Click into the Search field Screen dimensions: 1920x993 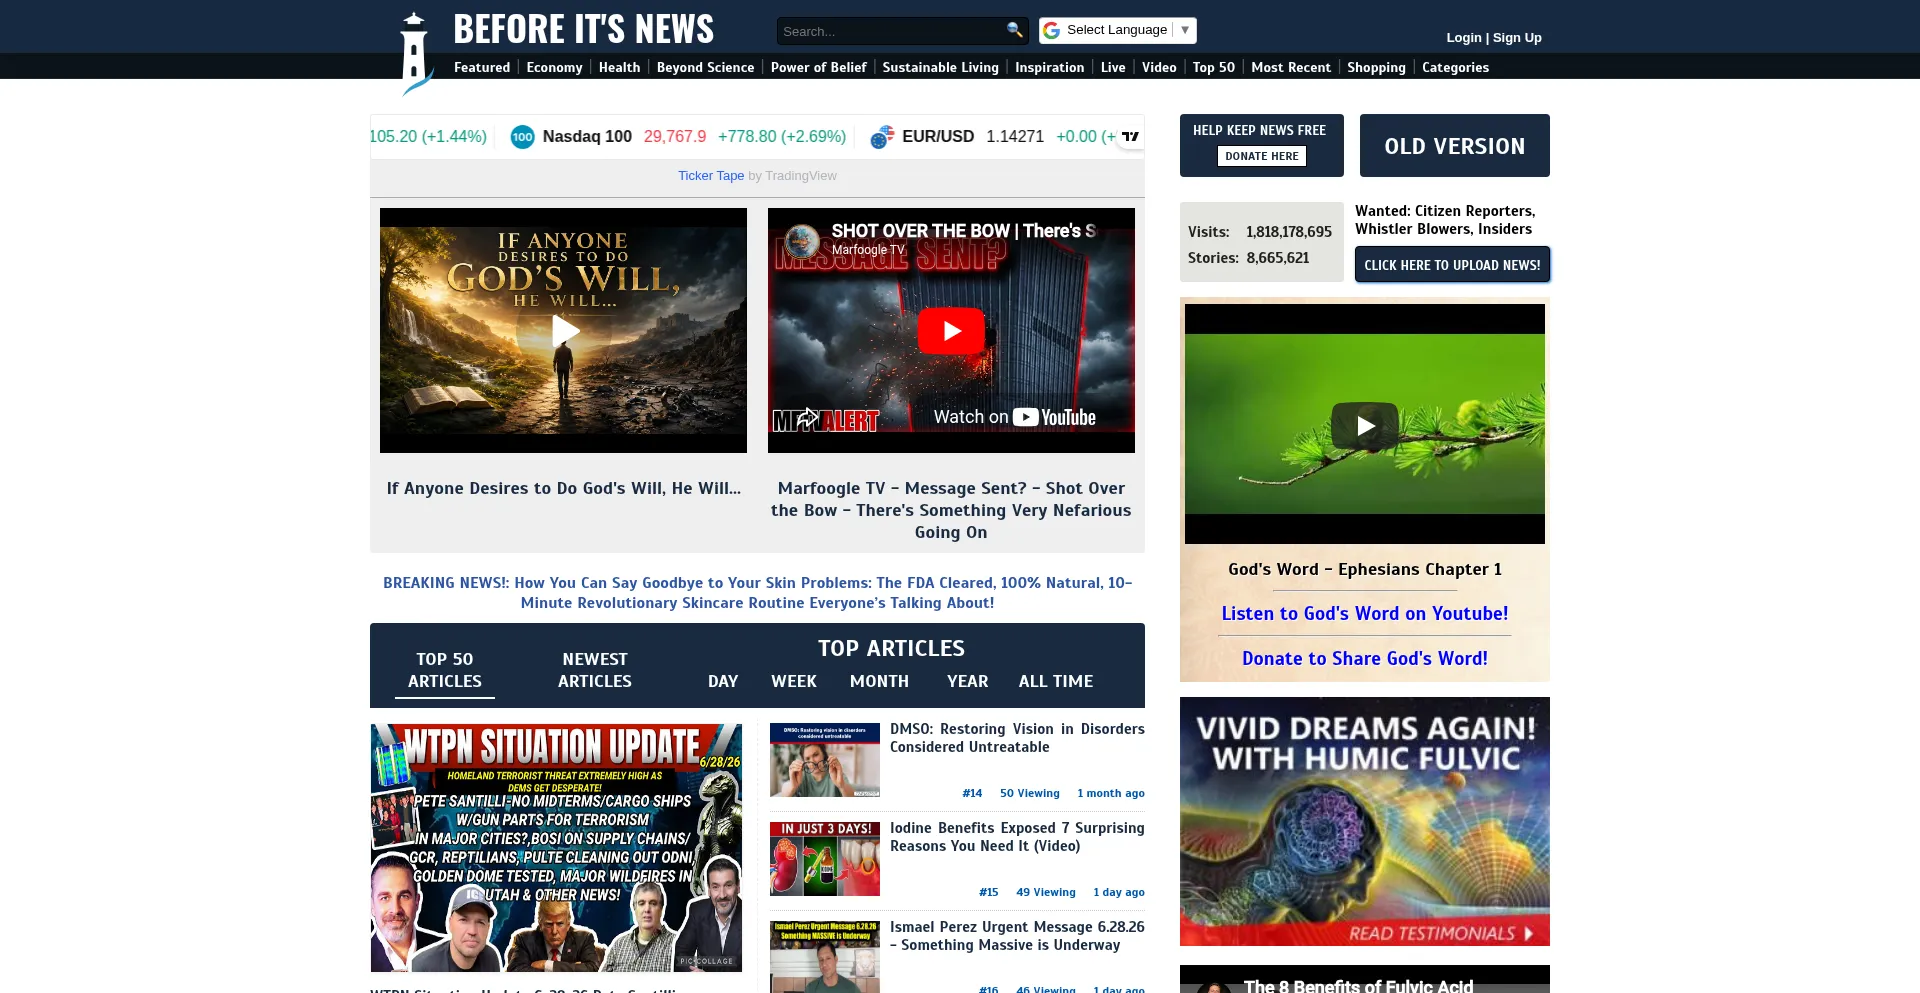(x=890, y=31)
